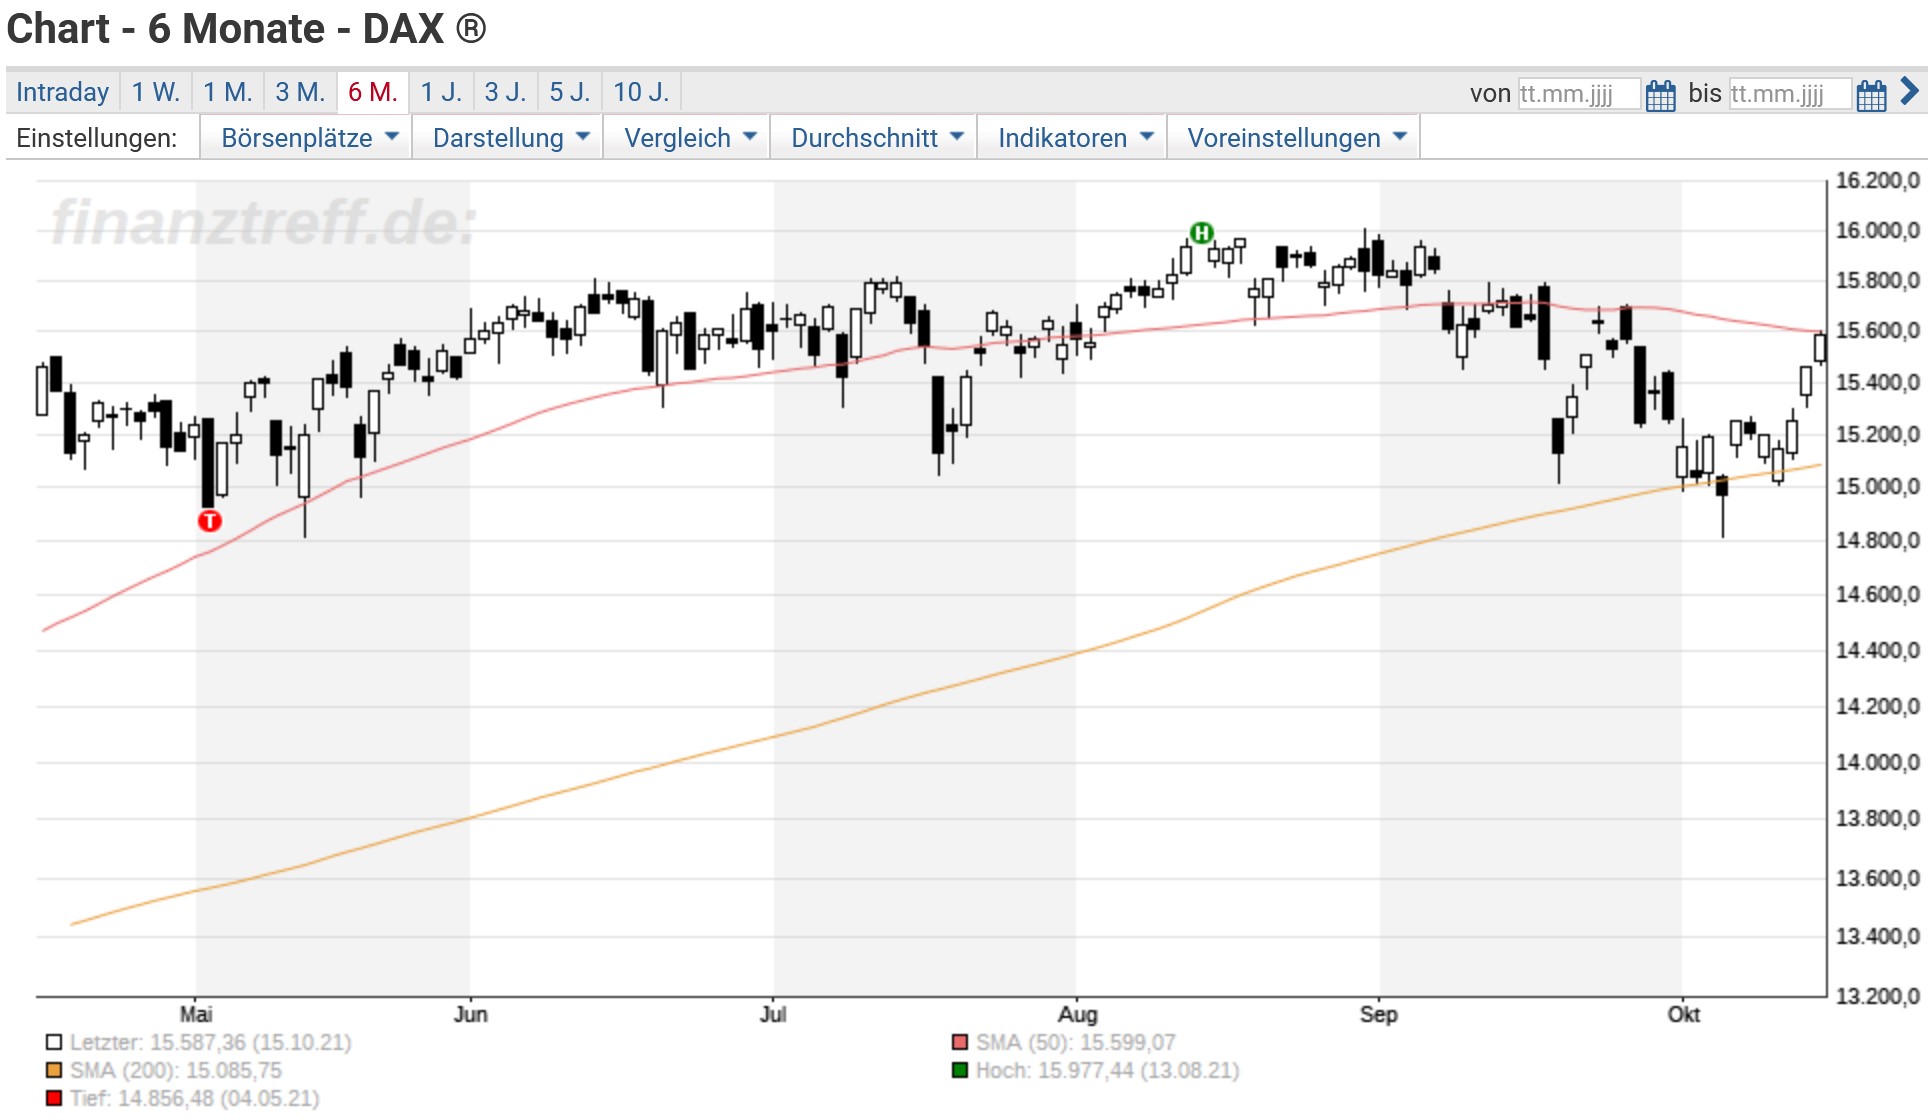The height and width of the screenshot is (1120, 1928).
Task: Click the pink SMA (50) legend swatch
Action: pos(960,1042)
